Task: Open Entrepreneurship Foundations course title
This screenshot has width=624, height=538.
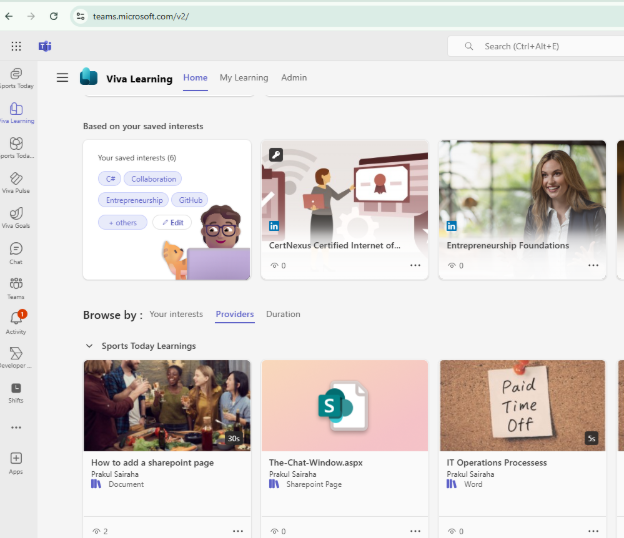Action: (x=508, y=246)
